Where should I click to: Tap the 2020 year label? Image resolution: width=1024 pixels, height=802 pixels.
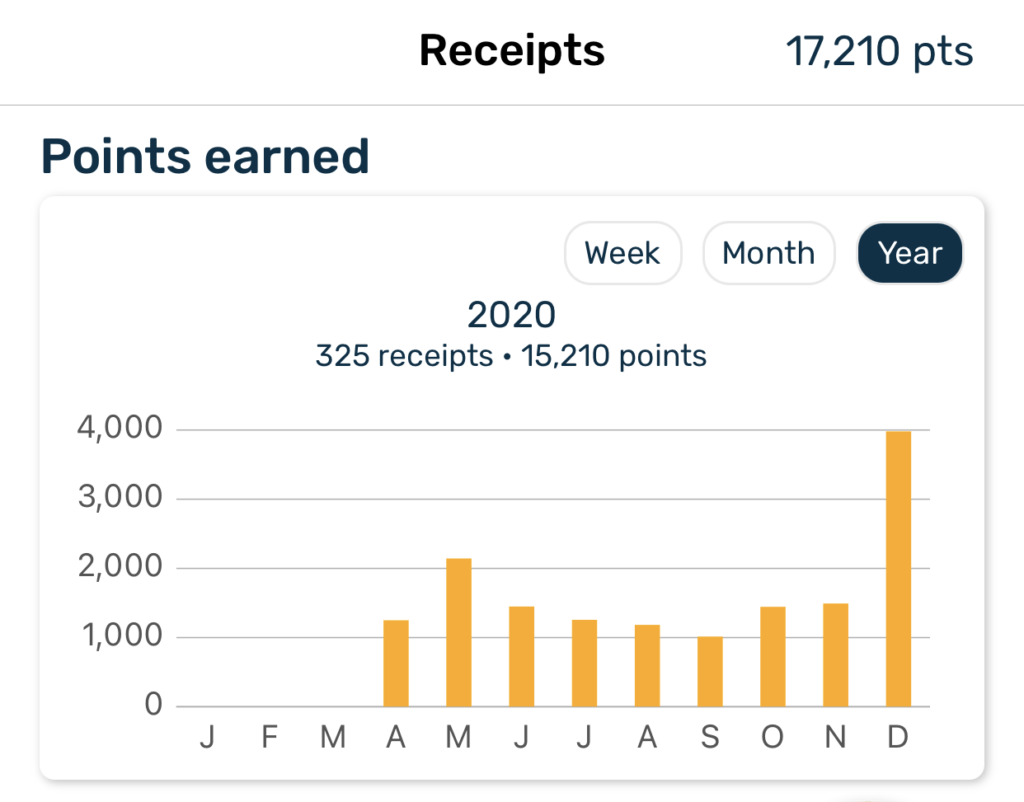[x=511, y=315]
